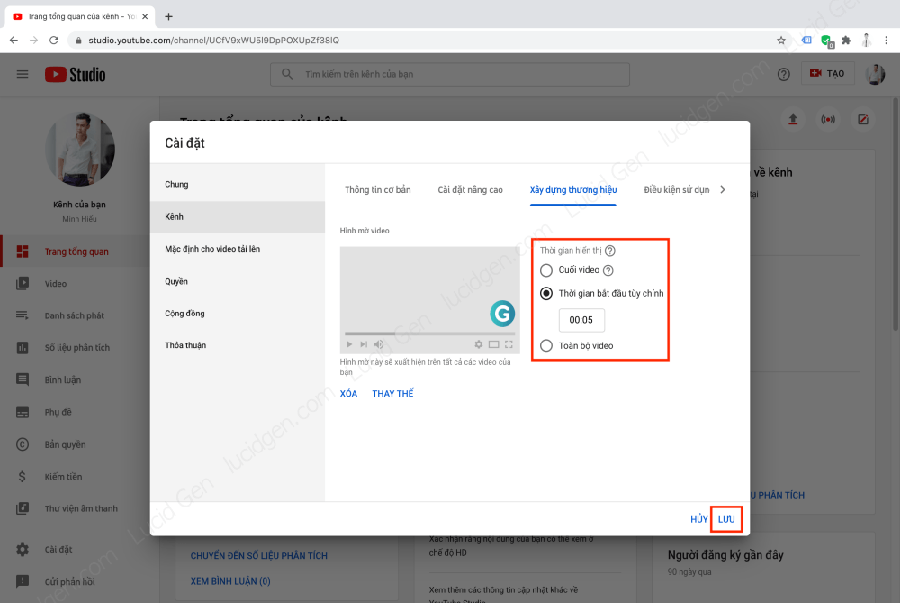Screen dimensions: 900x603
Task: Click the THAY THẾ replace link
Action: pos(392,394)
